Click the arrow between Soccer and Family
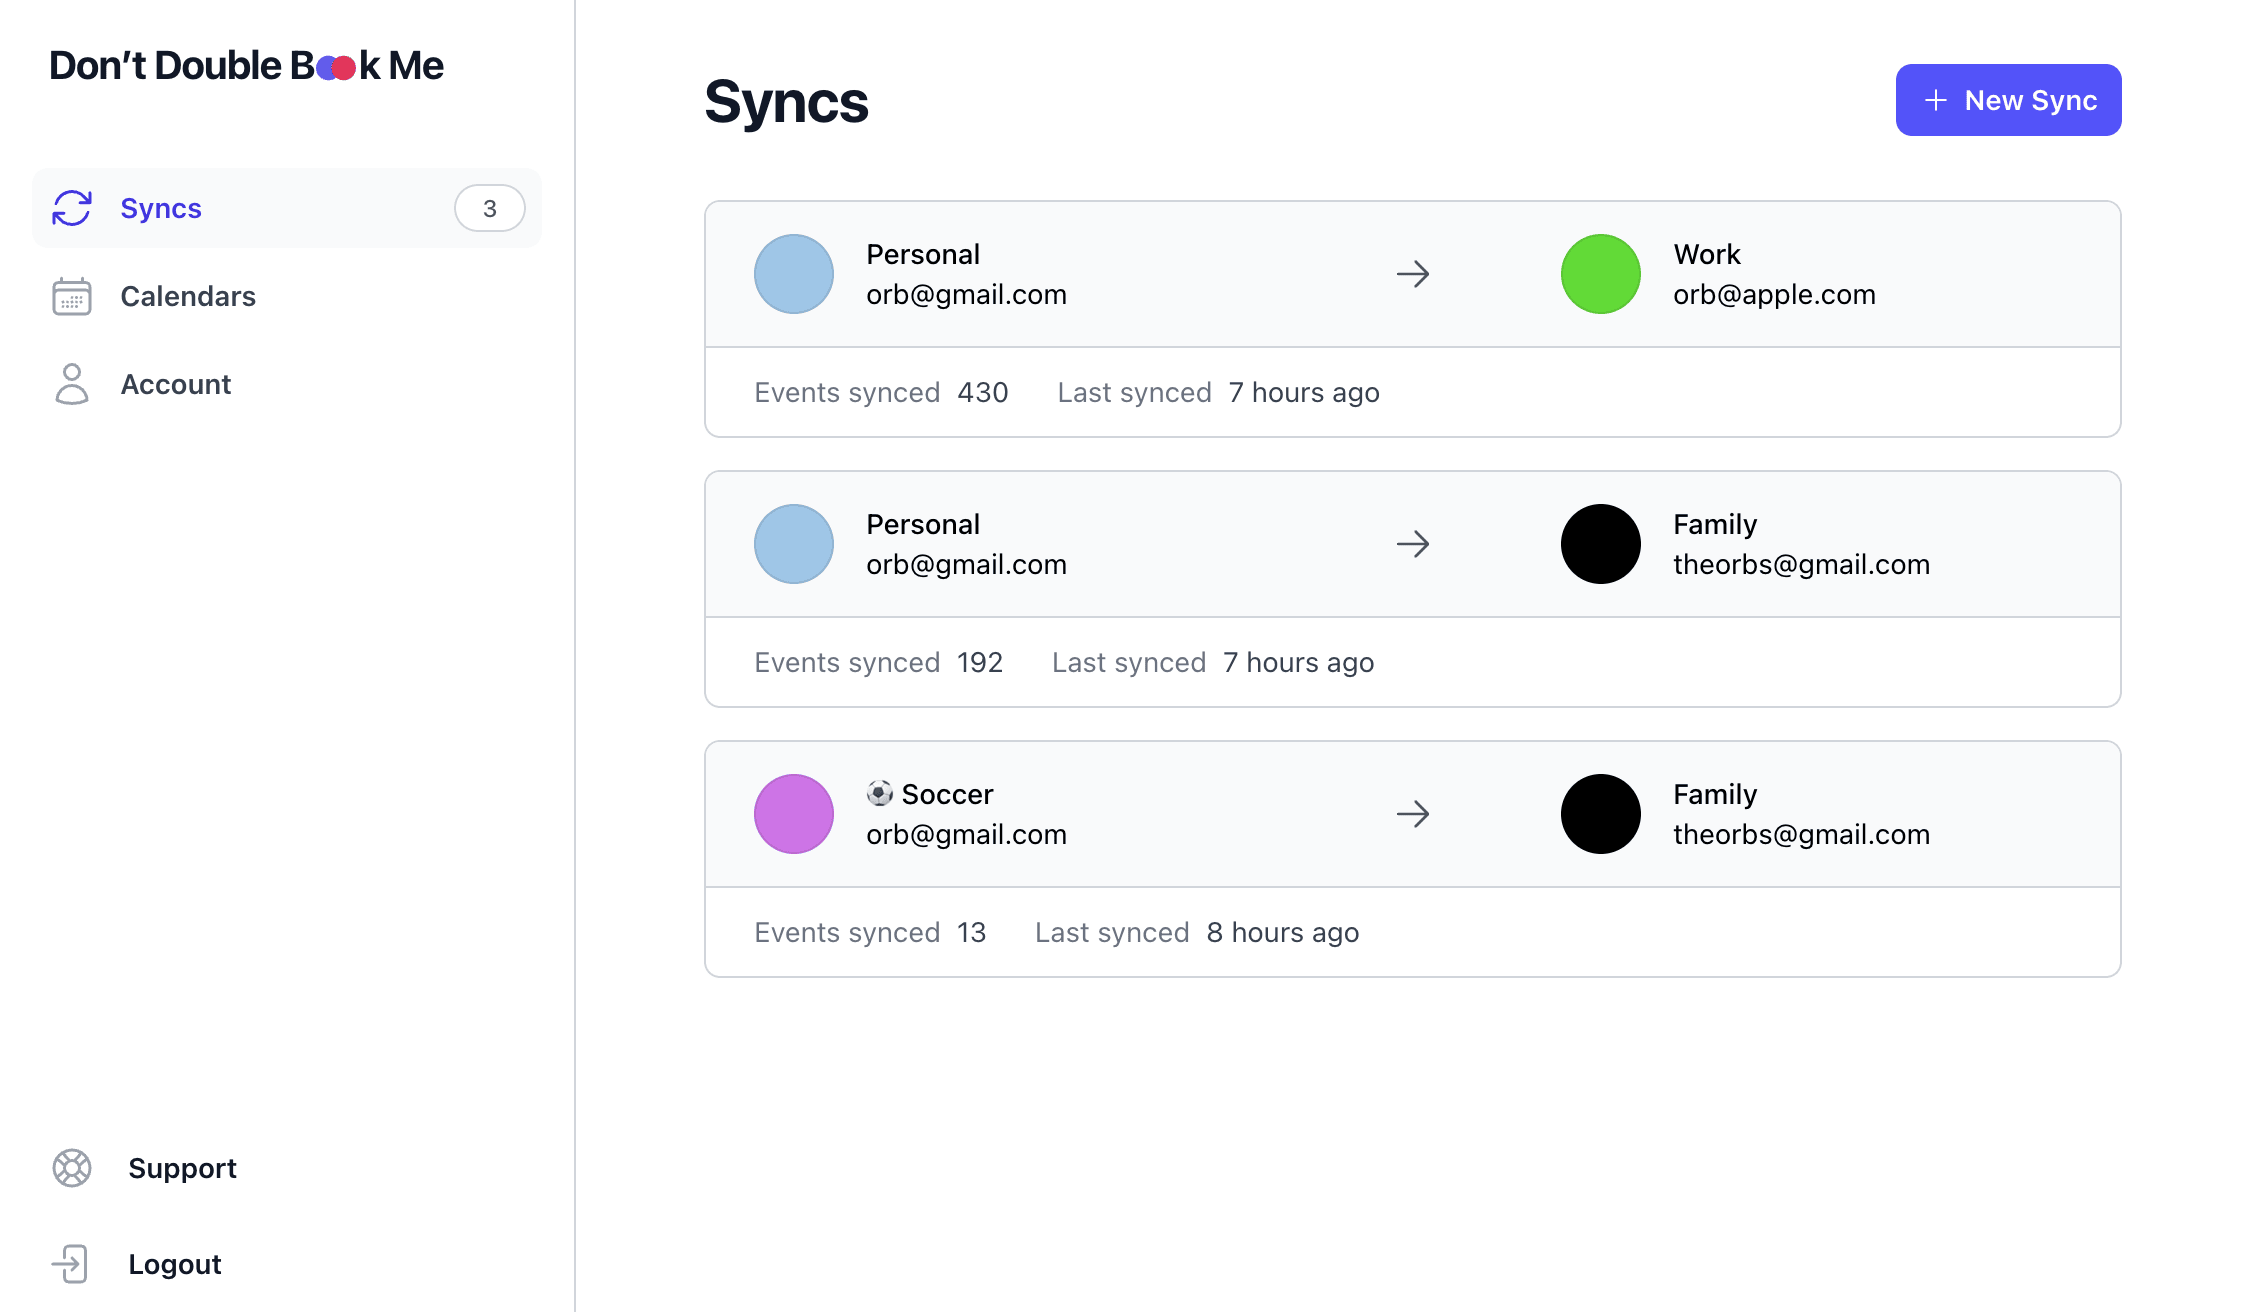2250x1312 pixels. click(x=1413, y=814)
